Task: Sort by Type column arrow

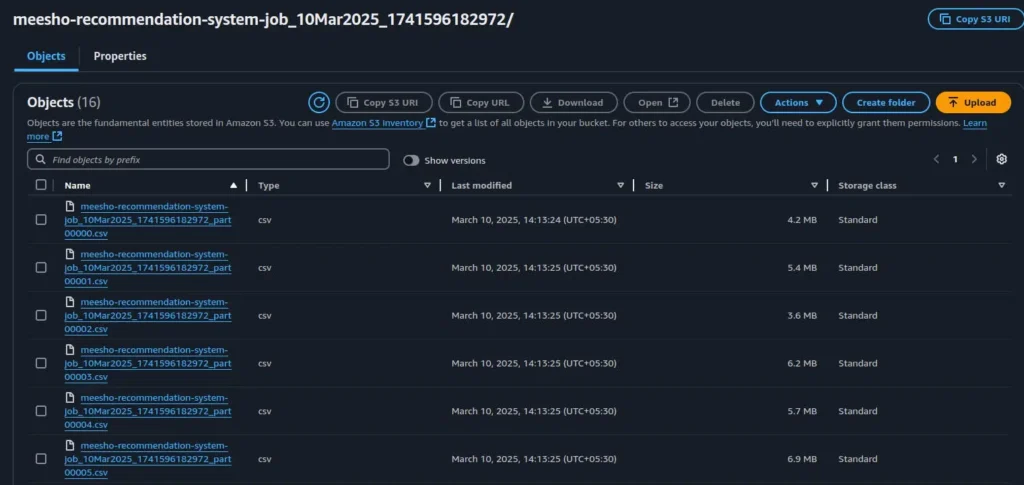Action: click(x=428, y=185)
